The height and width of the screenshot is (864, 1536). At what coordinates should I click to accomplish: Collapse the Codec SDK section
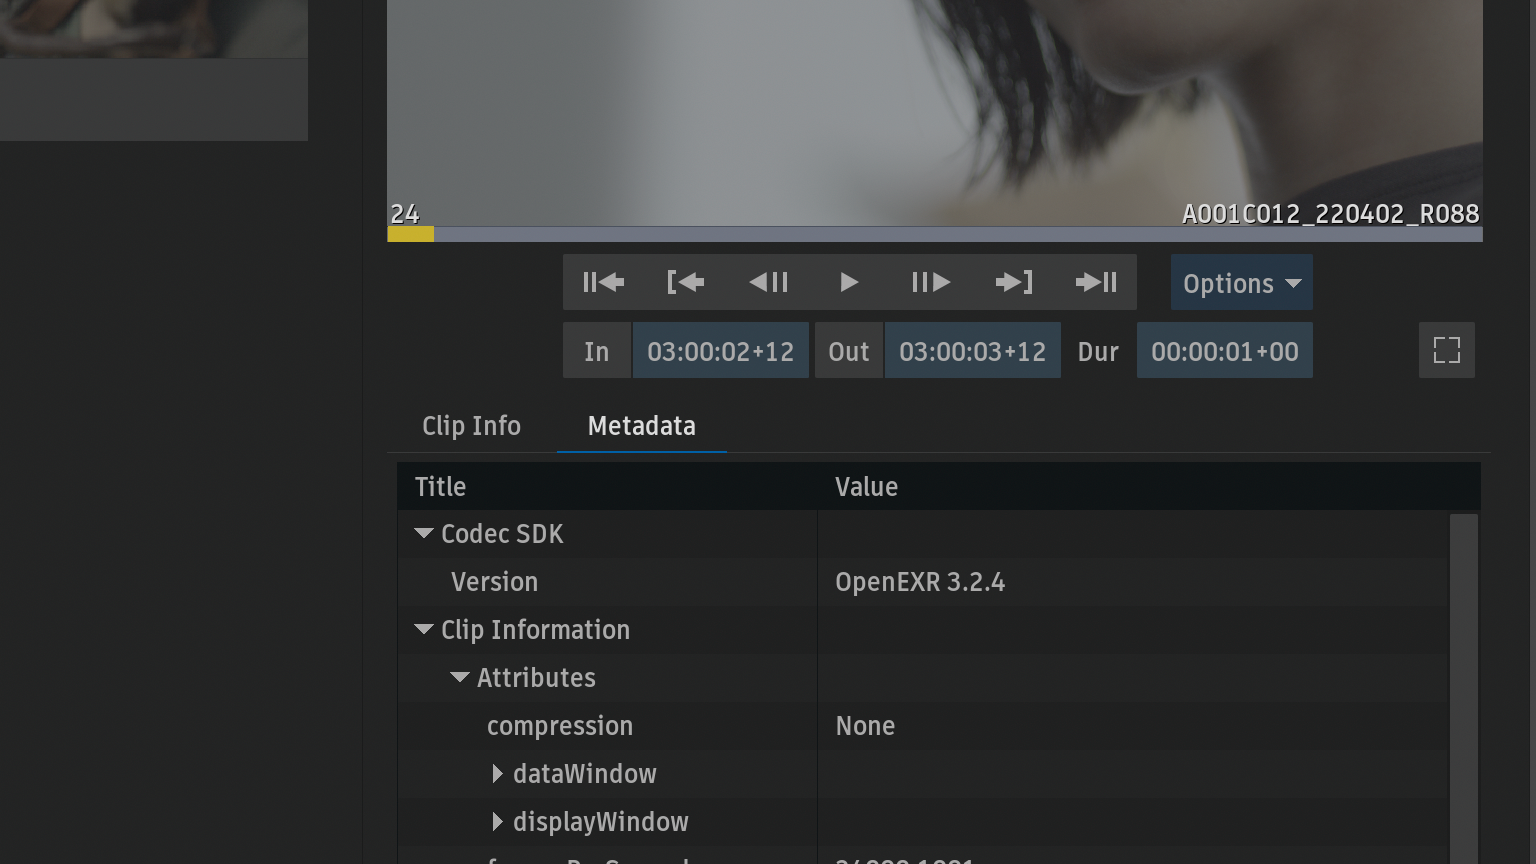424,534
